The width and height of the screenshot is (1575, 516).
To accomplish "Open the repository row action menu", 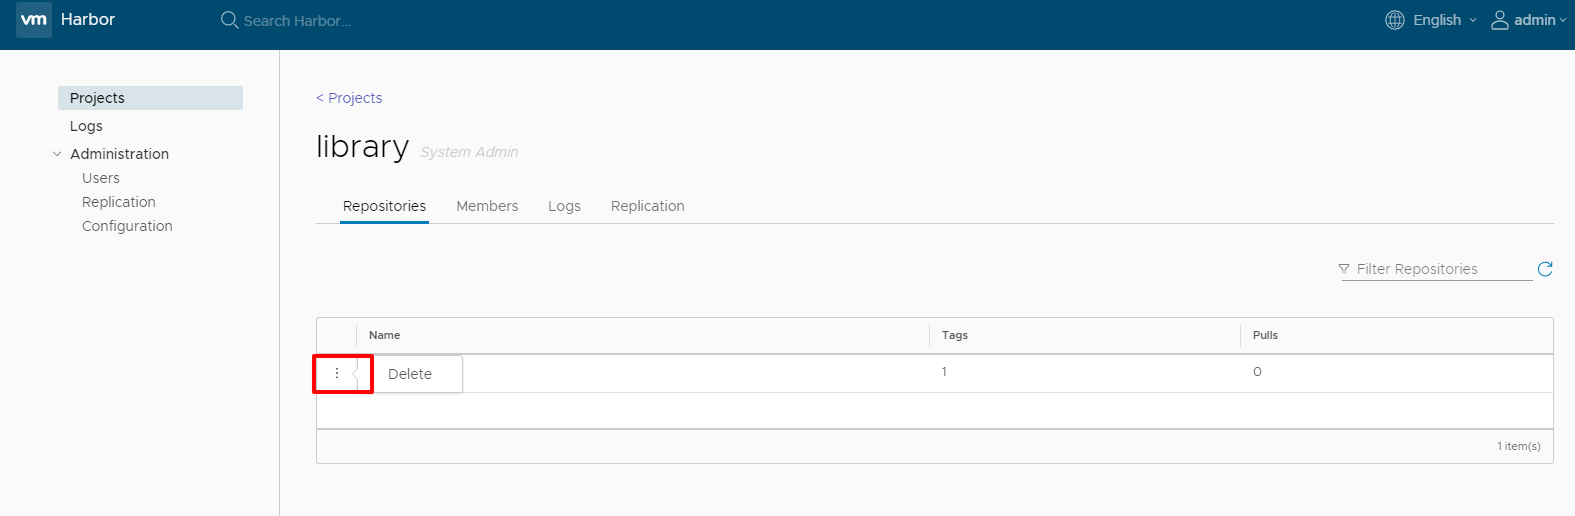I will pyautogui.click(x=337, y=373).
